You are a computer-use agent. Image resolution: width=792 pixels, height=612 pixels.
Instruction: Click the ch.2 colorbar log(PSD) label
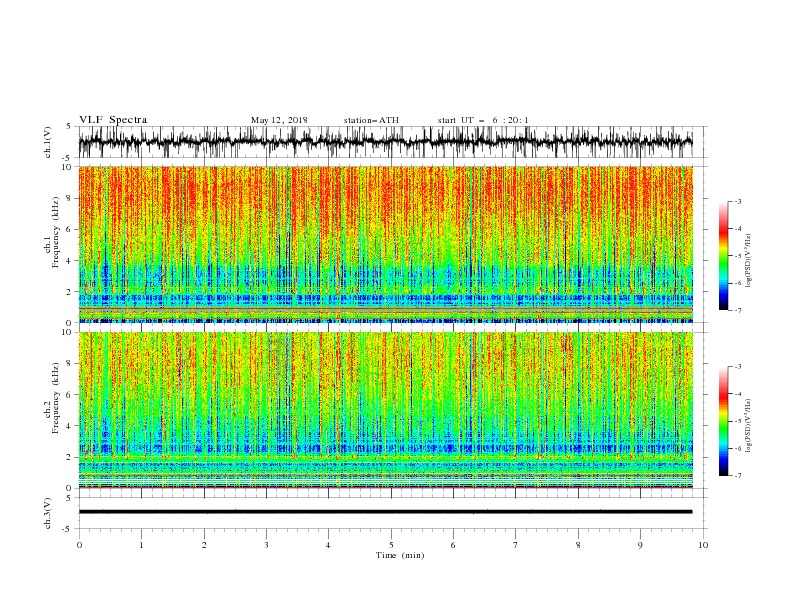748,426
